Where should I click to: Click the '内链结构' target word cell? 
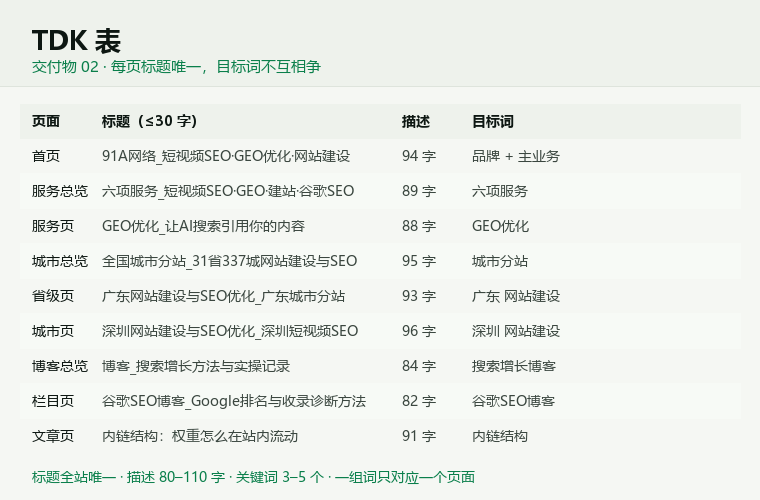[x=500, y=436]
